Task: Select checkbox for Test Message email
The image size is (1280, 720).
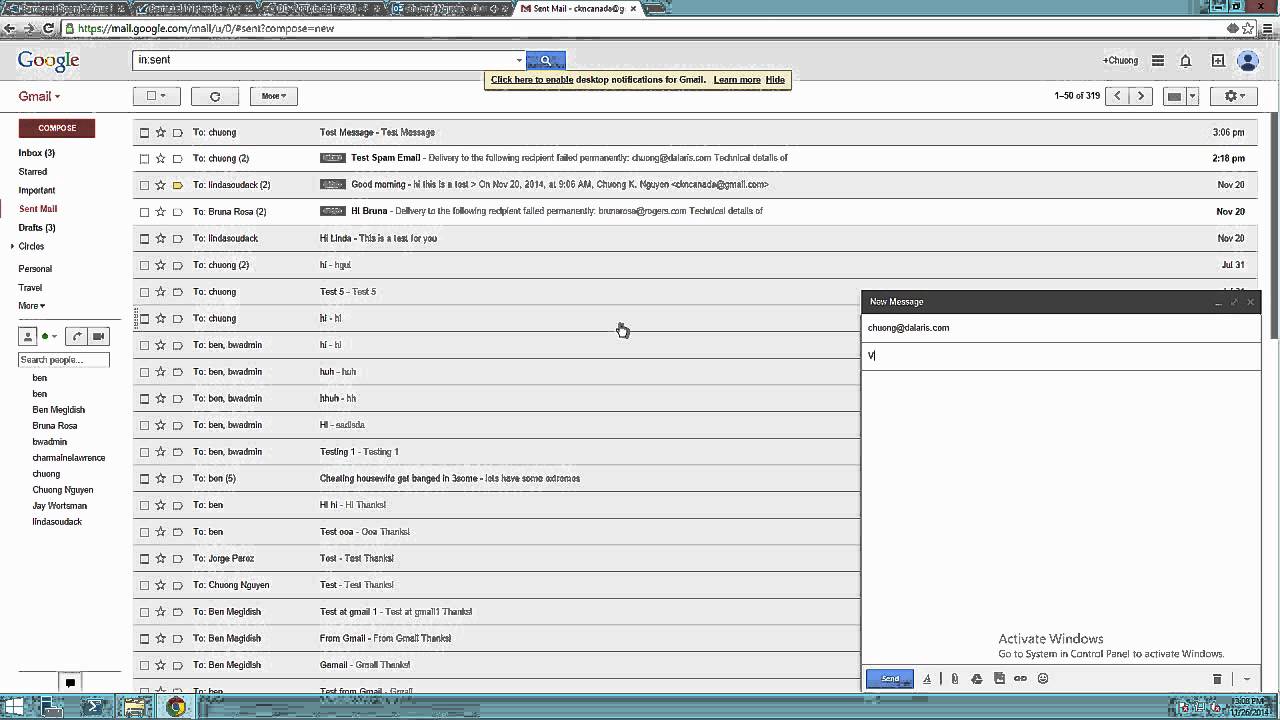Action: tap(144, 132)
